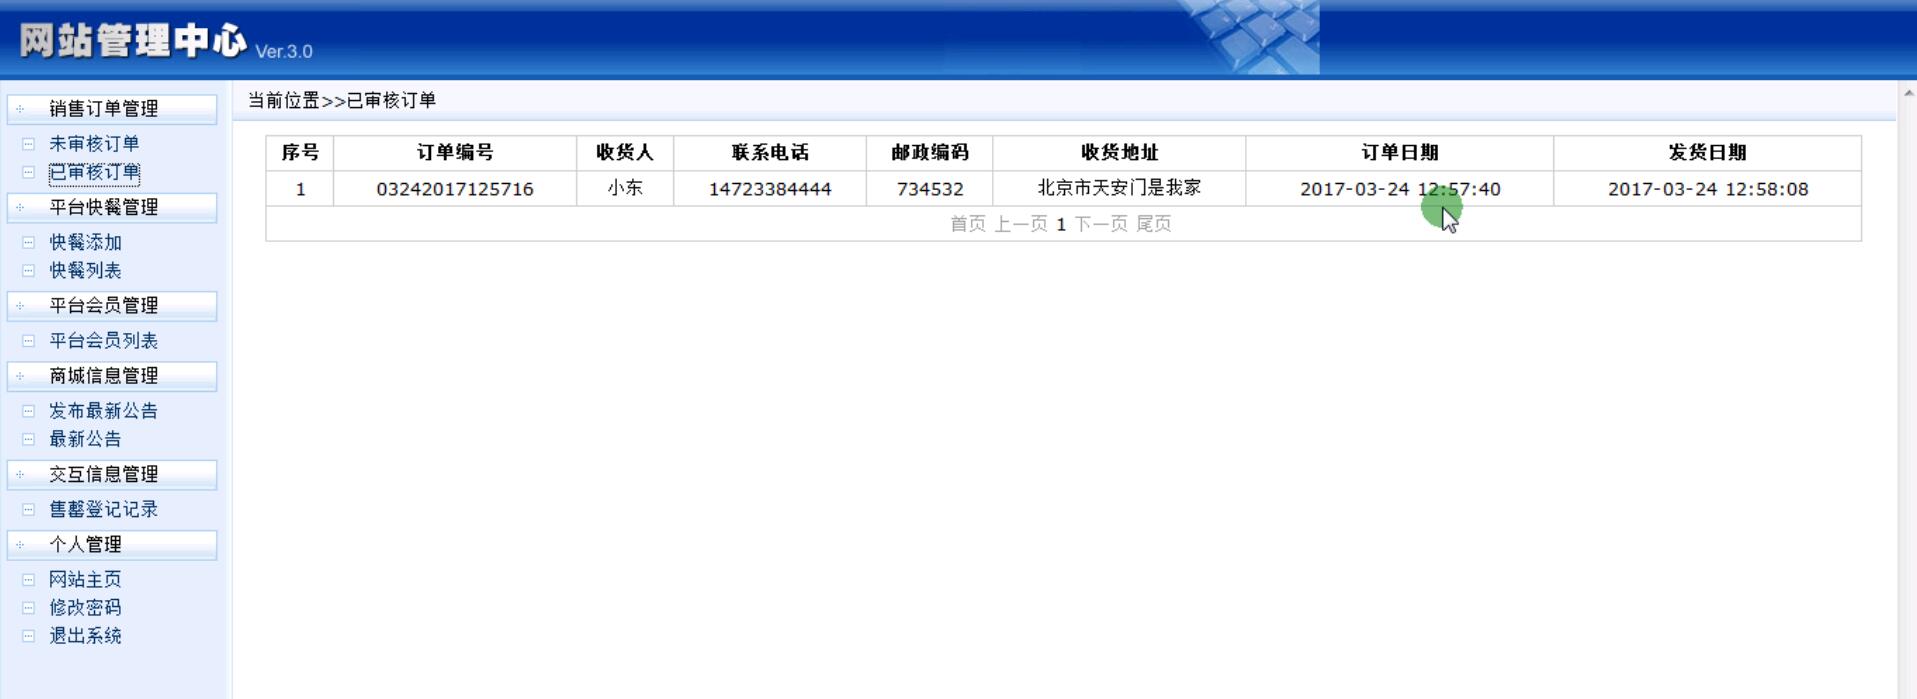Click the icon beside 修改密码
The width and height of the screenshot is (1917, 699).
28,607
